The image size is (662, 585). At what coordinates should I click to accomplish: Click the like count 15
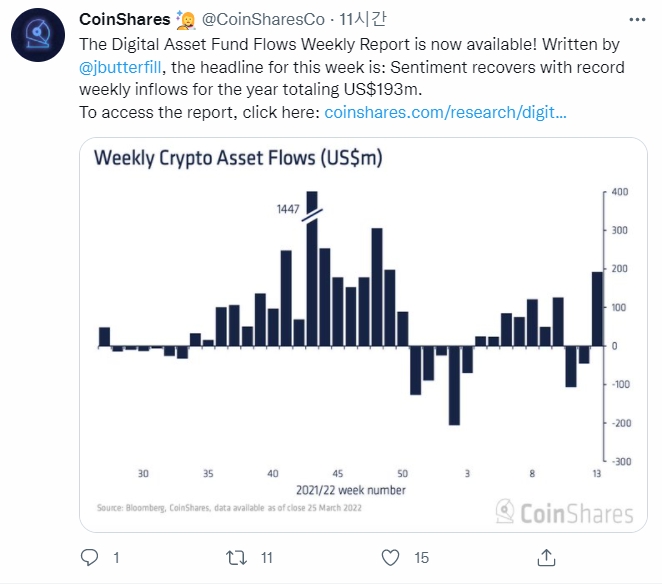(x=421, y=556)
